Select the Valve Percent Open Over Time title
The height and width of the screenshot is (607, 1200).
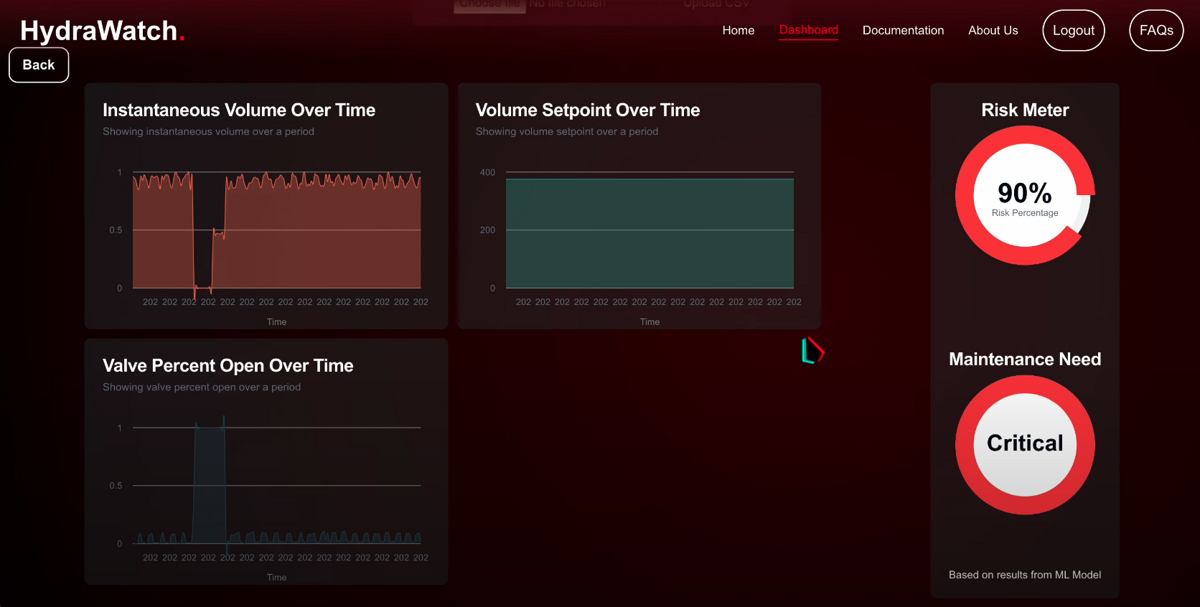point(228,366)
